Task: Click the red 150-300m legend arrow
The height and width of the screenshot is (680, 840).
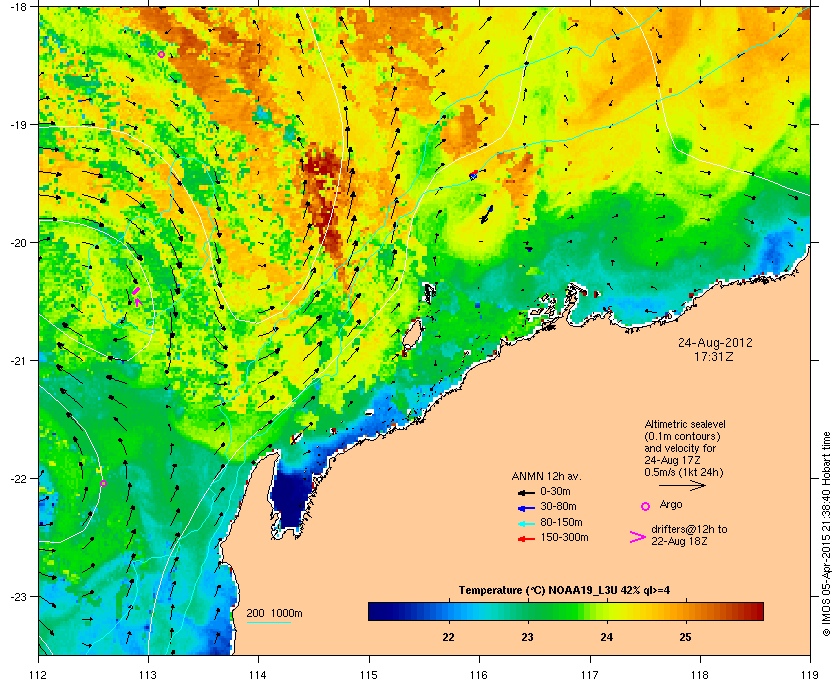Action: tap(527, 539)
